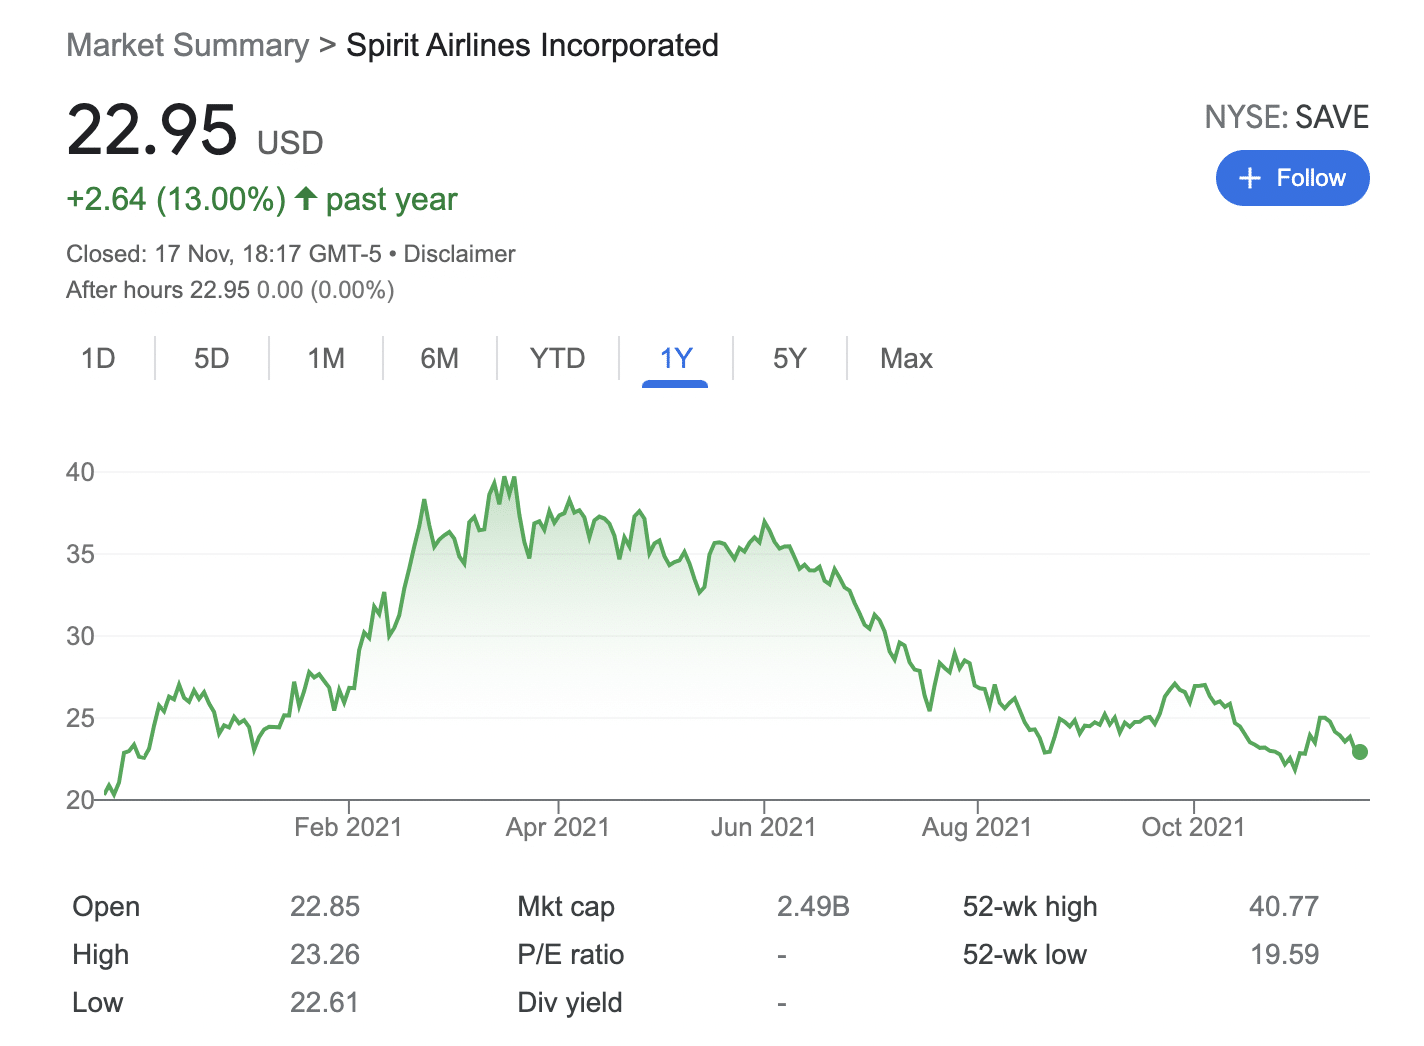Click the +2.64 (13.00%) change text
Screen dimensions: 1424x1046
click(x=176, y=199)
